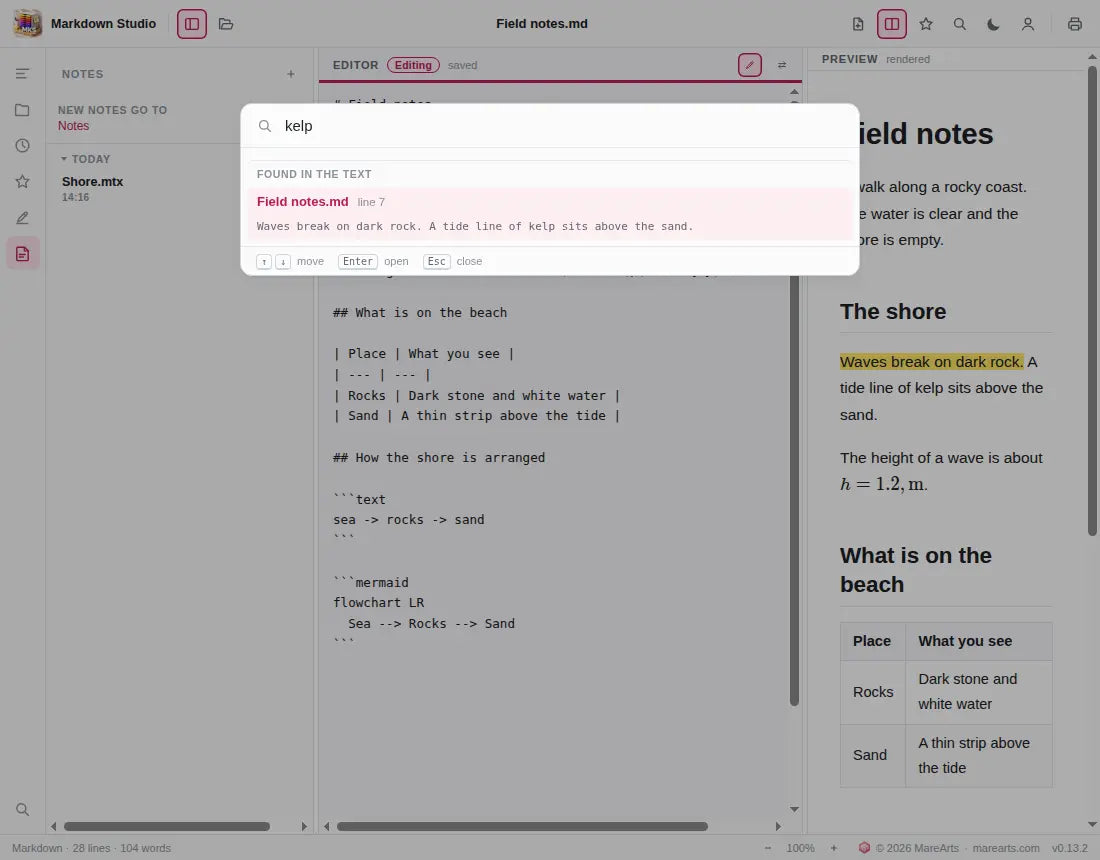The image size is (1100, 860).
Task: Open search from the top toolbar
Action: pos(960,24)
